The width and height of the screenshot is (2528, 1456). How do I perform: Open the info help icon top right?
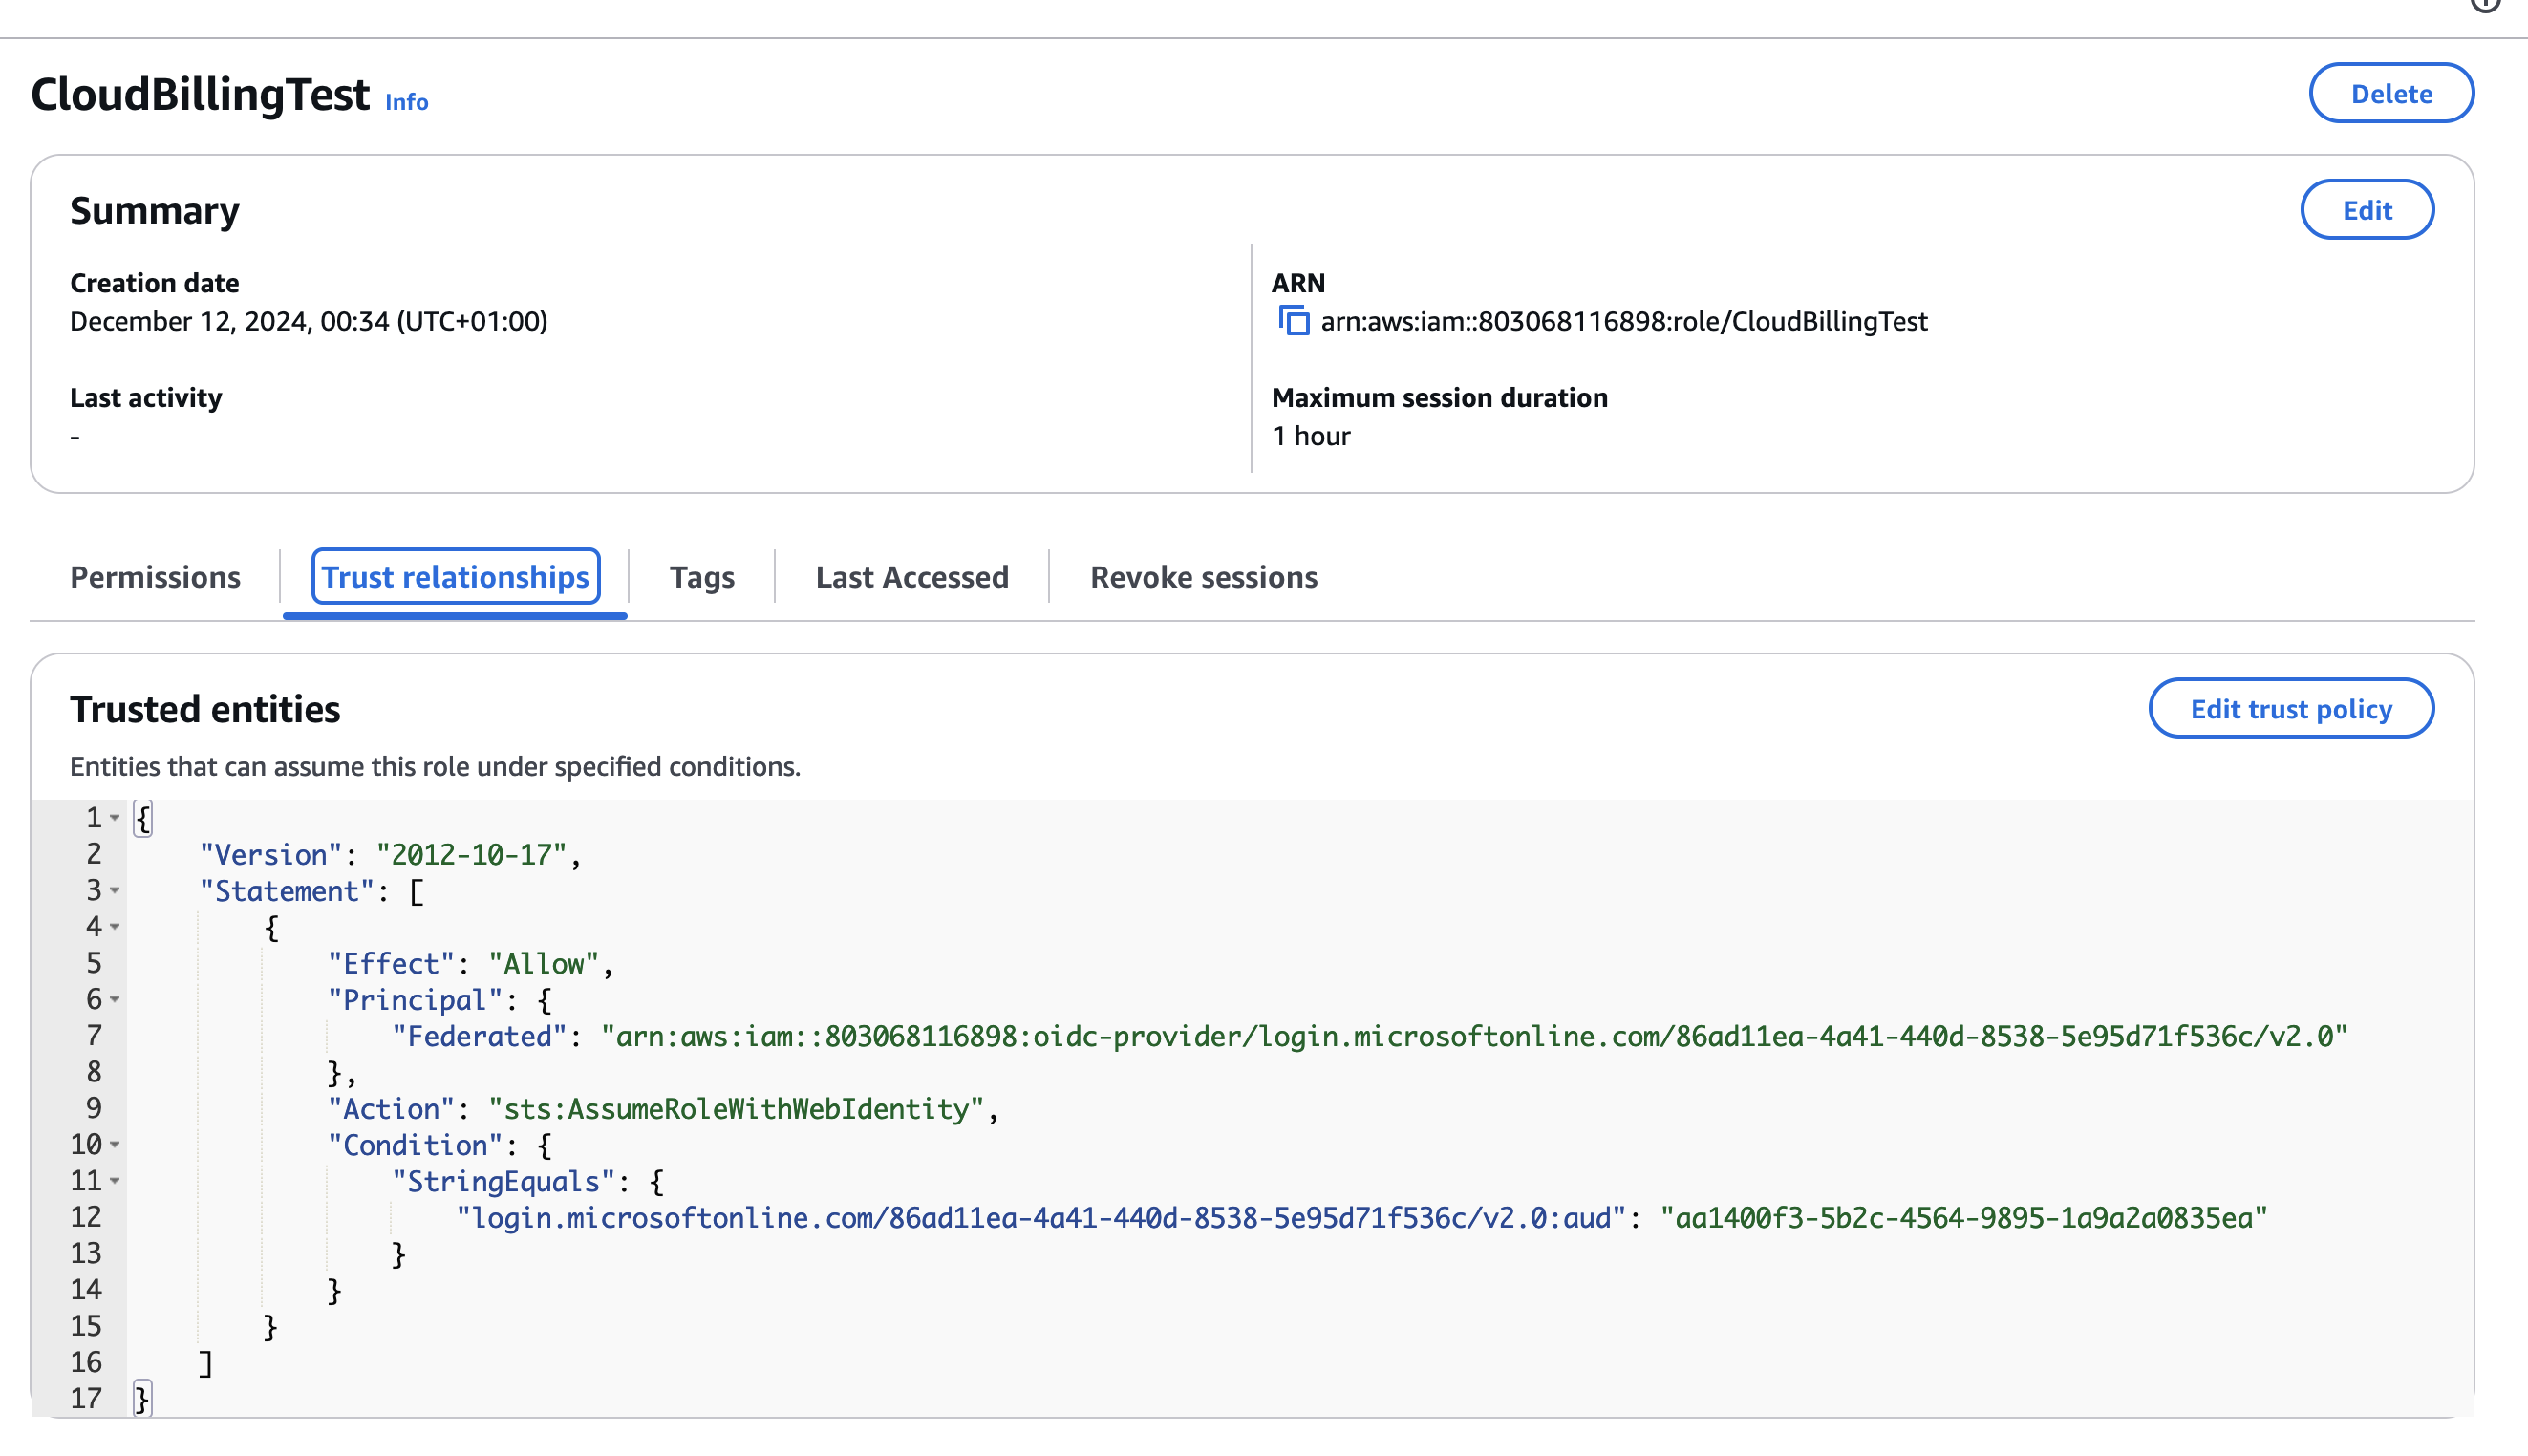click(x=2485, y=7)
